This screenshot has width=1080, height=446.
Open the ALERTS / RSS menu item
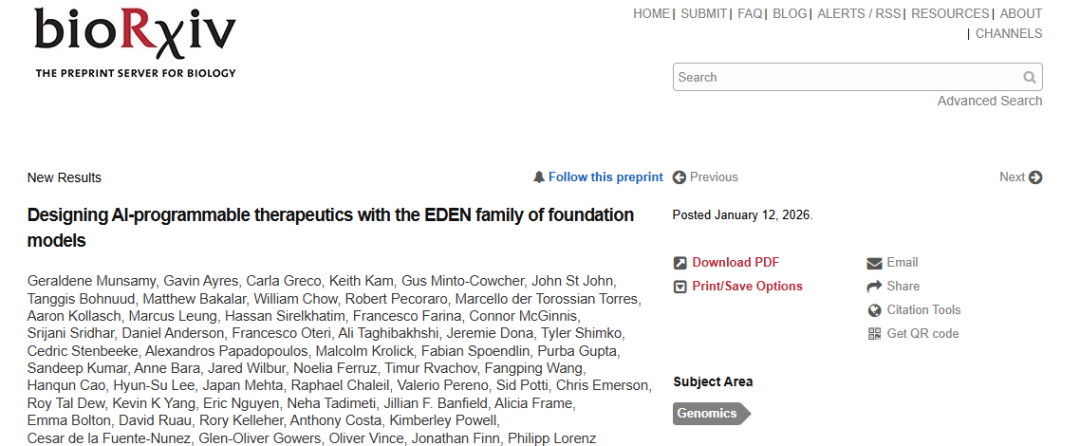[x=859, y=14]
